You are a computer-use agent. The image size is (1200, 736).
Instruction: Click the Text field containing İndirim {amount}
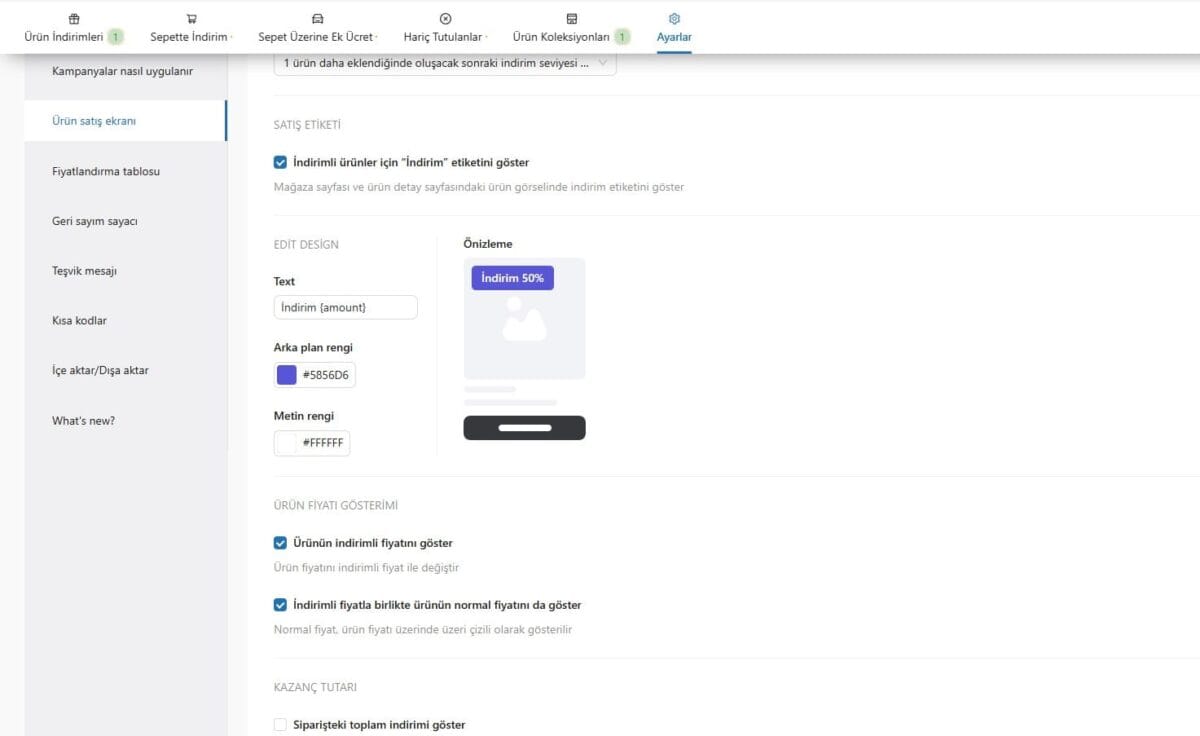tap(345, 307)
